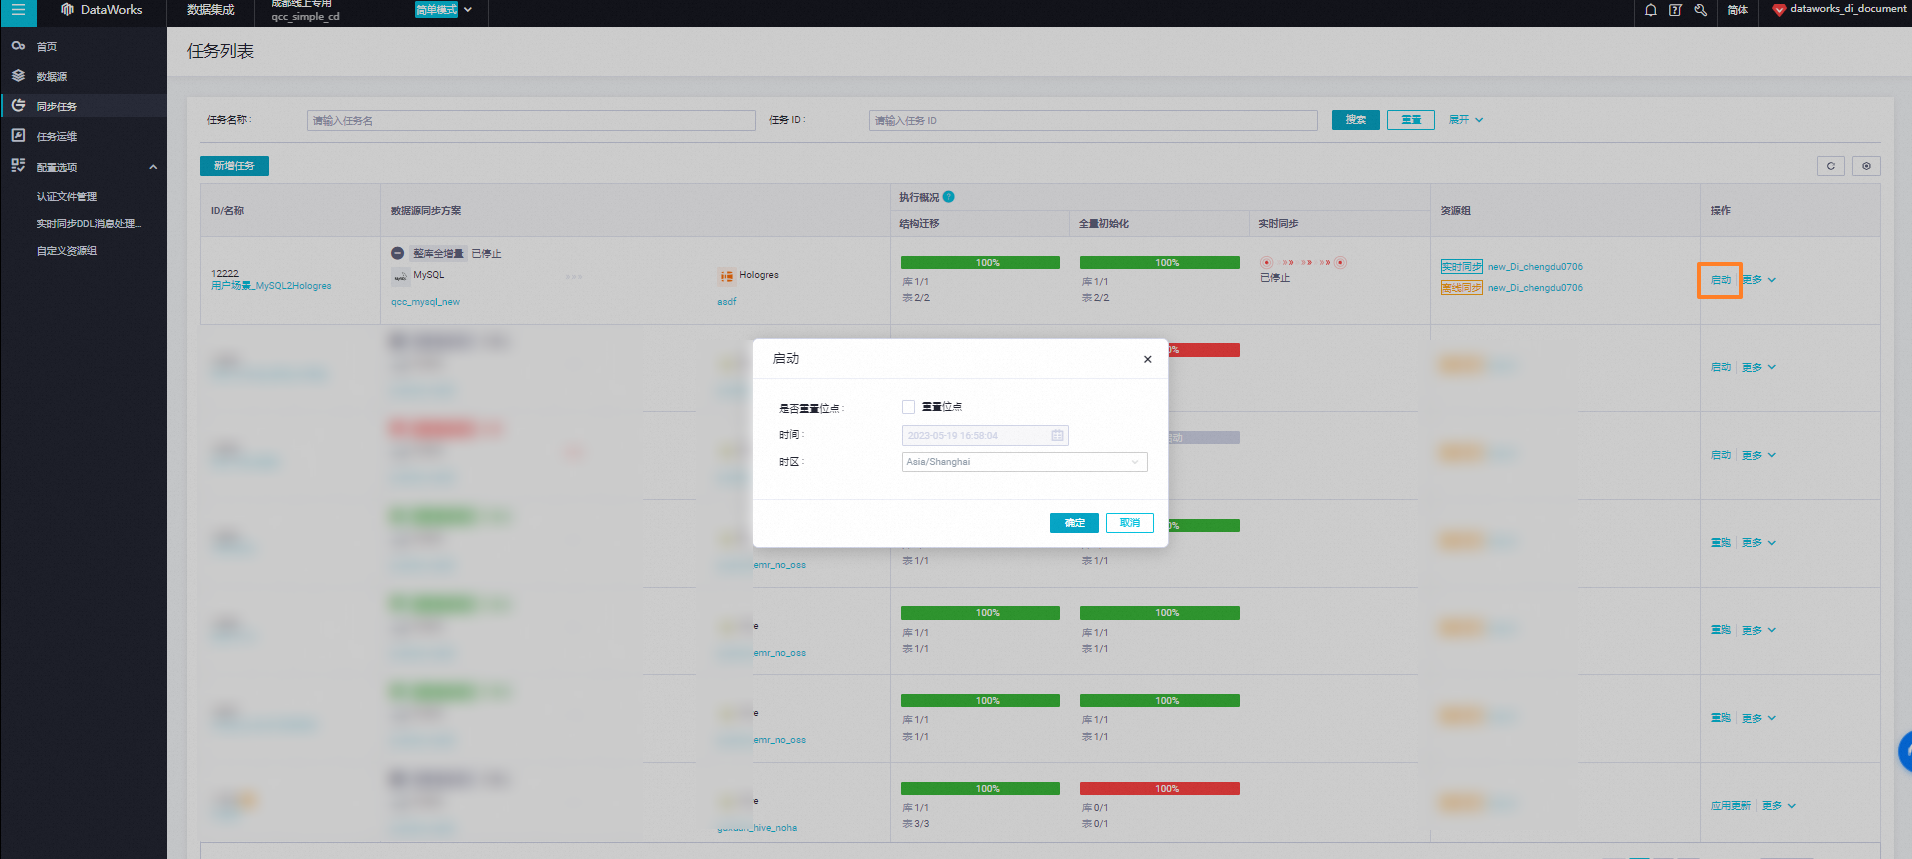1912x859 pixels.
Task: Open the 简单模式 workspace dropdown
Action: click(443, 10)
